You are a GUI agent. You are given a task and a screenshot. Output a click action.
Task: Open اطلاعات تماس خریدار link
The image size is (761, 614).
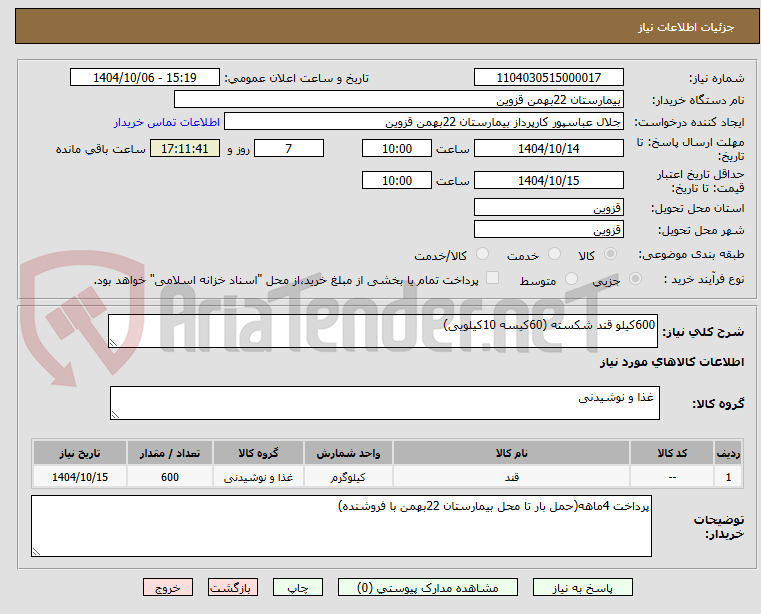[167, 122]
